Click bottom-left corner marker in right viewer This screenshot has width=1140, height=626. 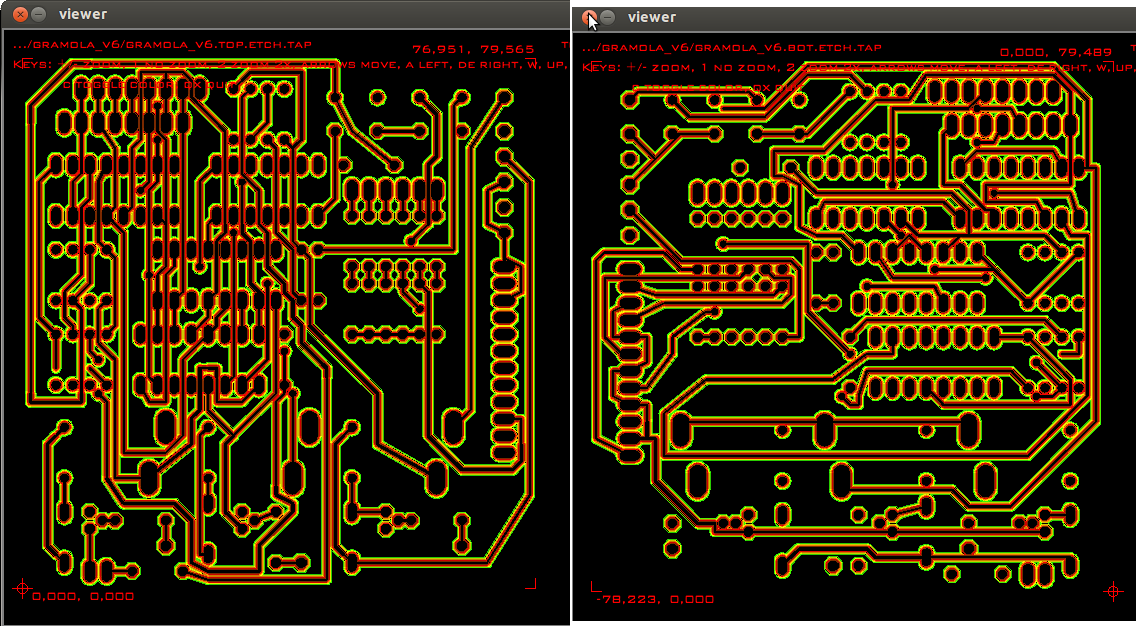click(595, 586)
